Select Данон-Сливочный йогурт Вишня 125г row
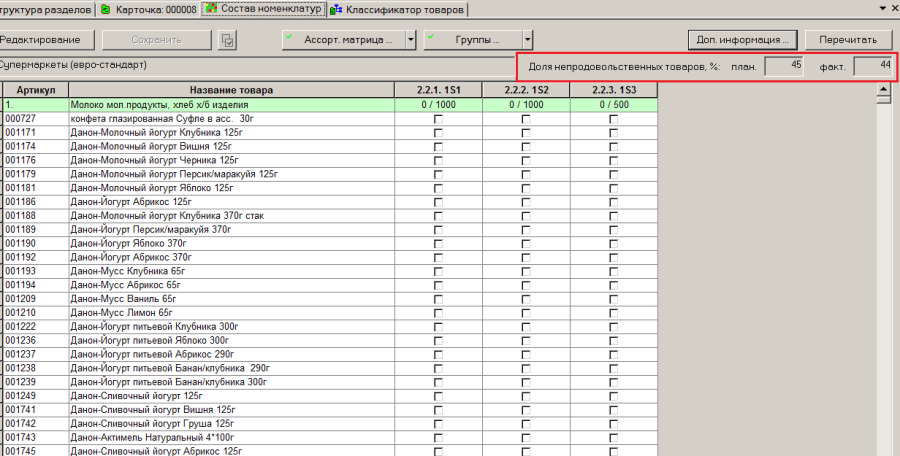This screenshot has height=456, width=900. 330,410
